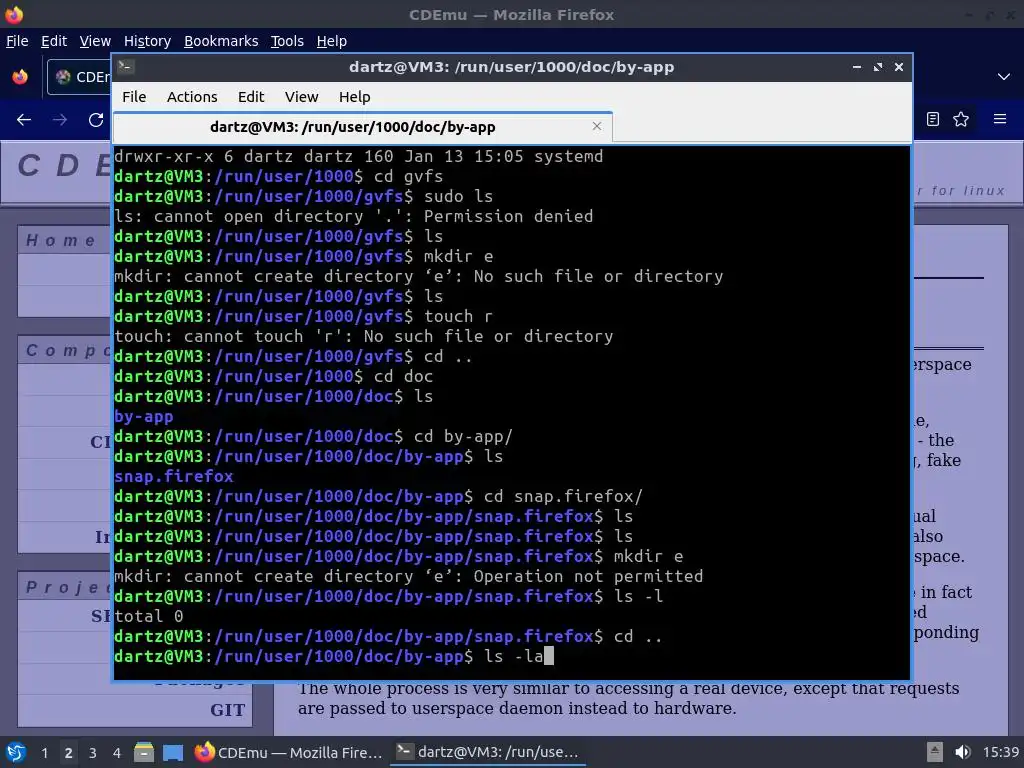Image resolution: width=1024 pixels, height=768 pixels.
Task: Click show desktop icon in taskbar
Action: click(172, 752)
